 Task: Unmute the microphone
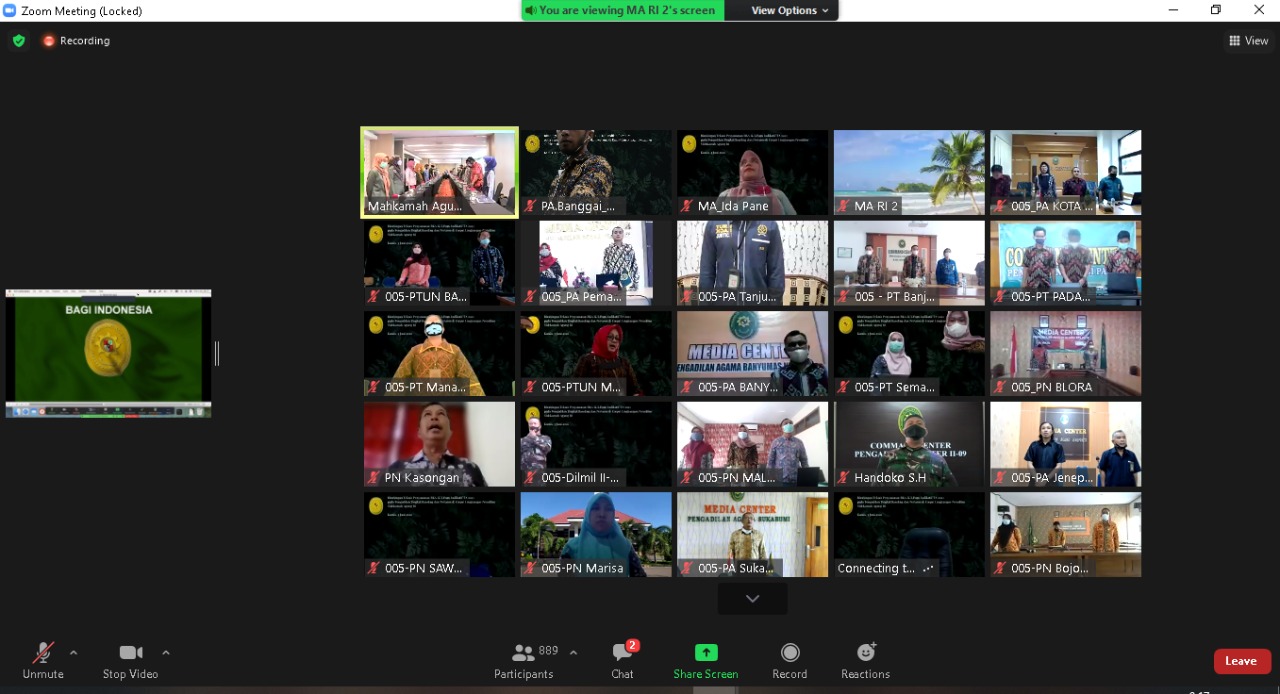[x=43, y=660]
